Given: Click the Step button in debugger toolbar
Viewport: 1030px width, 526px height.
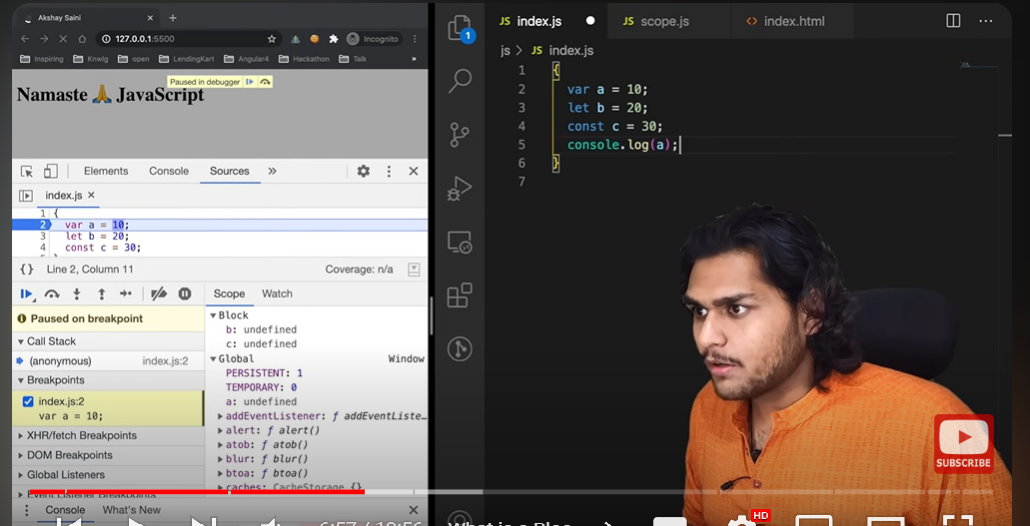Looking at the screenshot, I should point(126,294).
